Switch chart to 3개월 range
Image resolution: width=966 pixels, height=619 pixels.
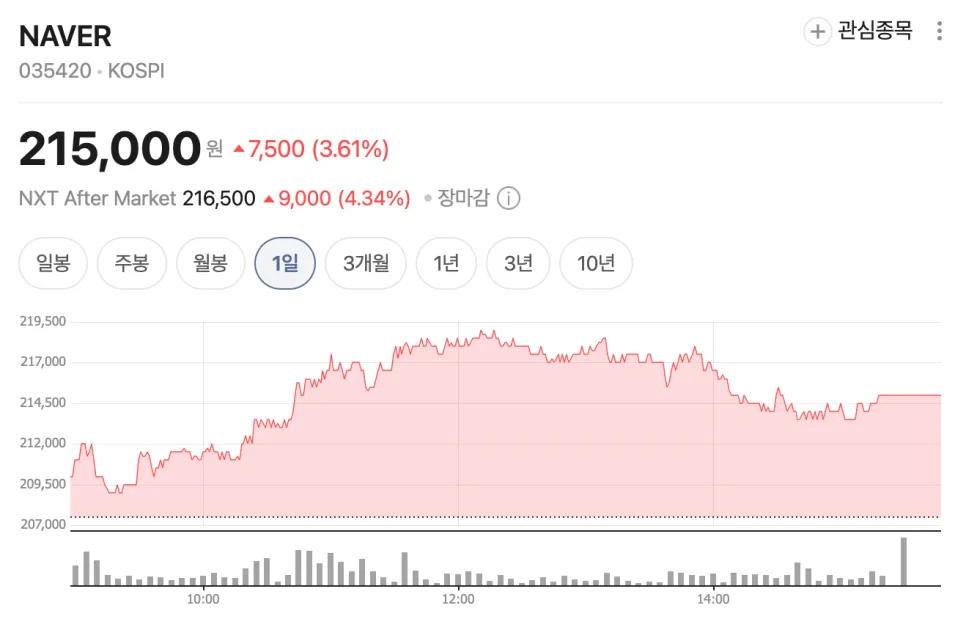tap(366, 263)
